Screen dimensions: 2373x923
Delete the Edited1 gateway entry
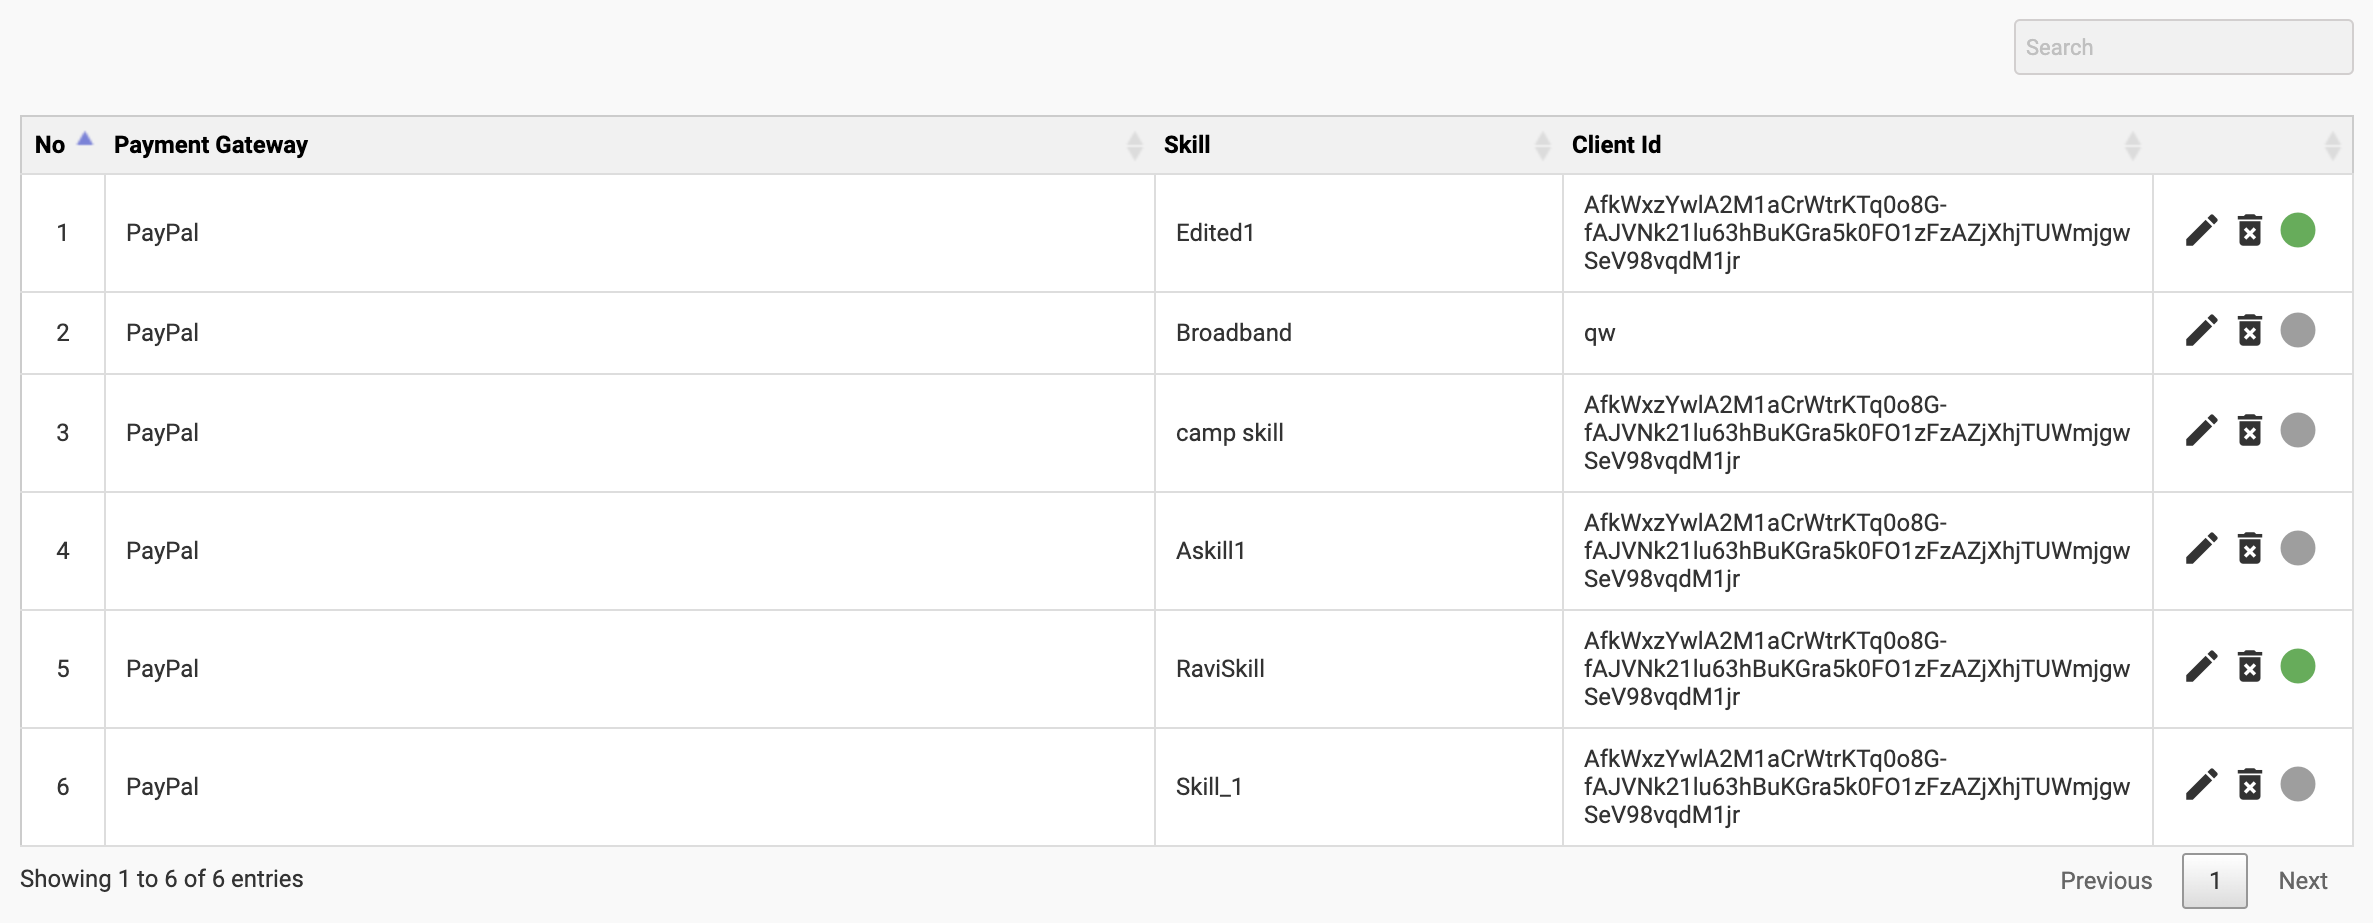(x=2250, y=231)
